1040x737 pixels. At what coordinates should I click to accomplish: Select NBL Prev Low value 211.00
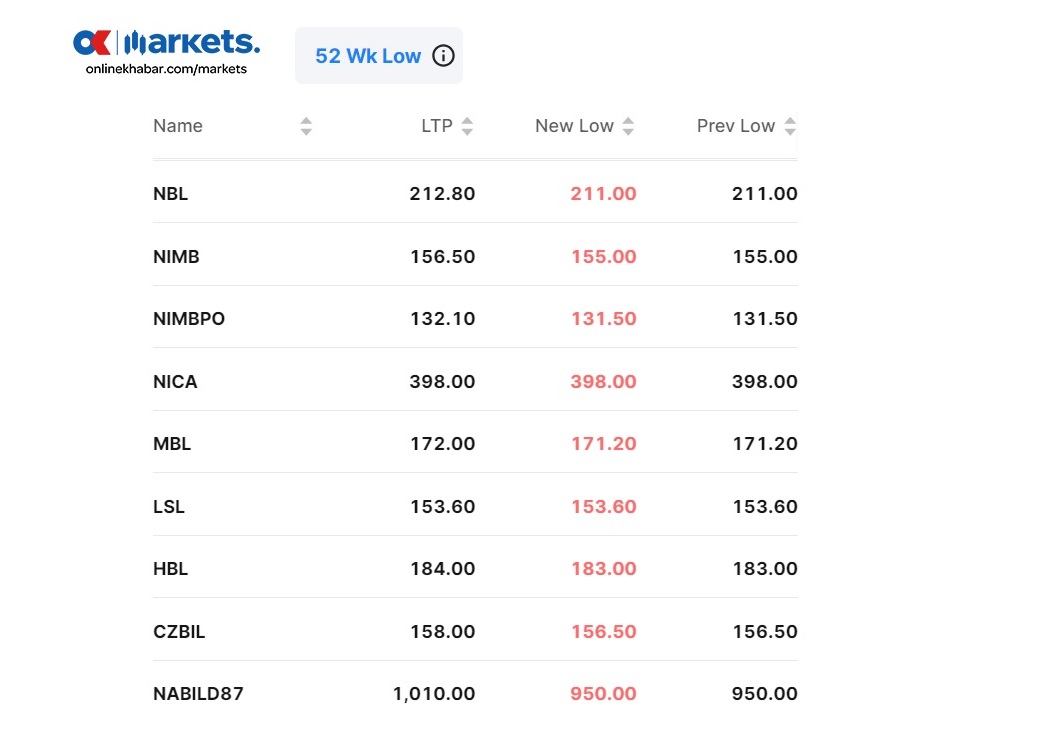(765, 194)
